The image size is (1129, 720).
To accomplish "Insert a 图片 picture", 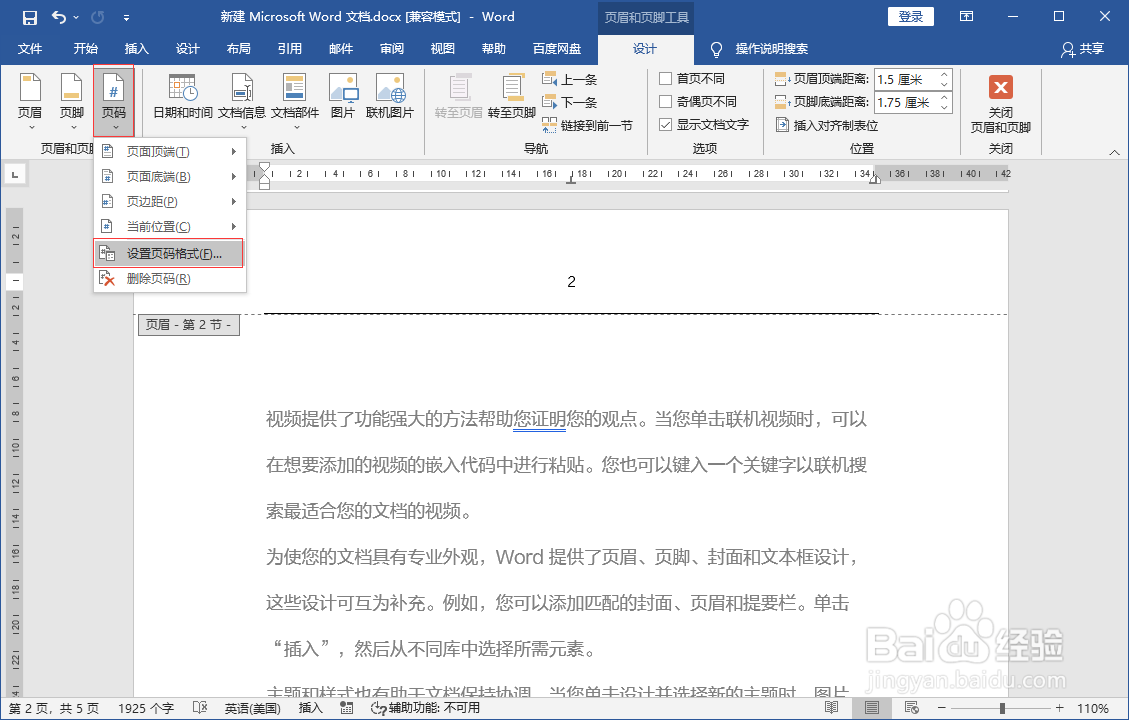I will pos(343,96).
